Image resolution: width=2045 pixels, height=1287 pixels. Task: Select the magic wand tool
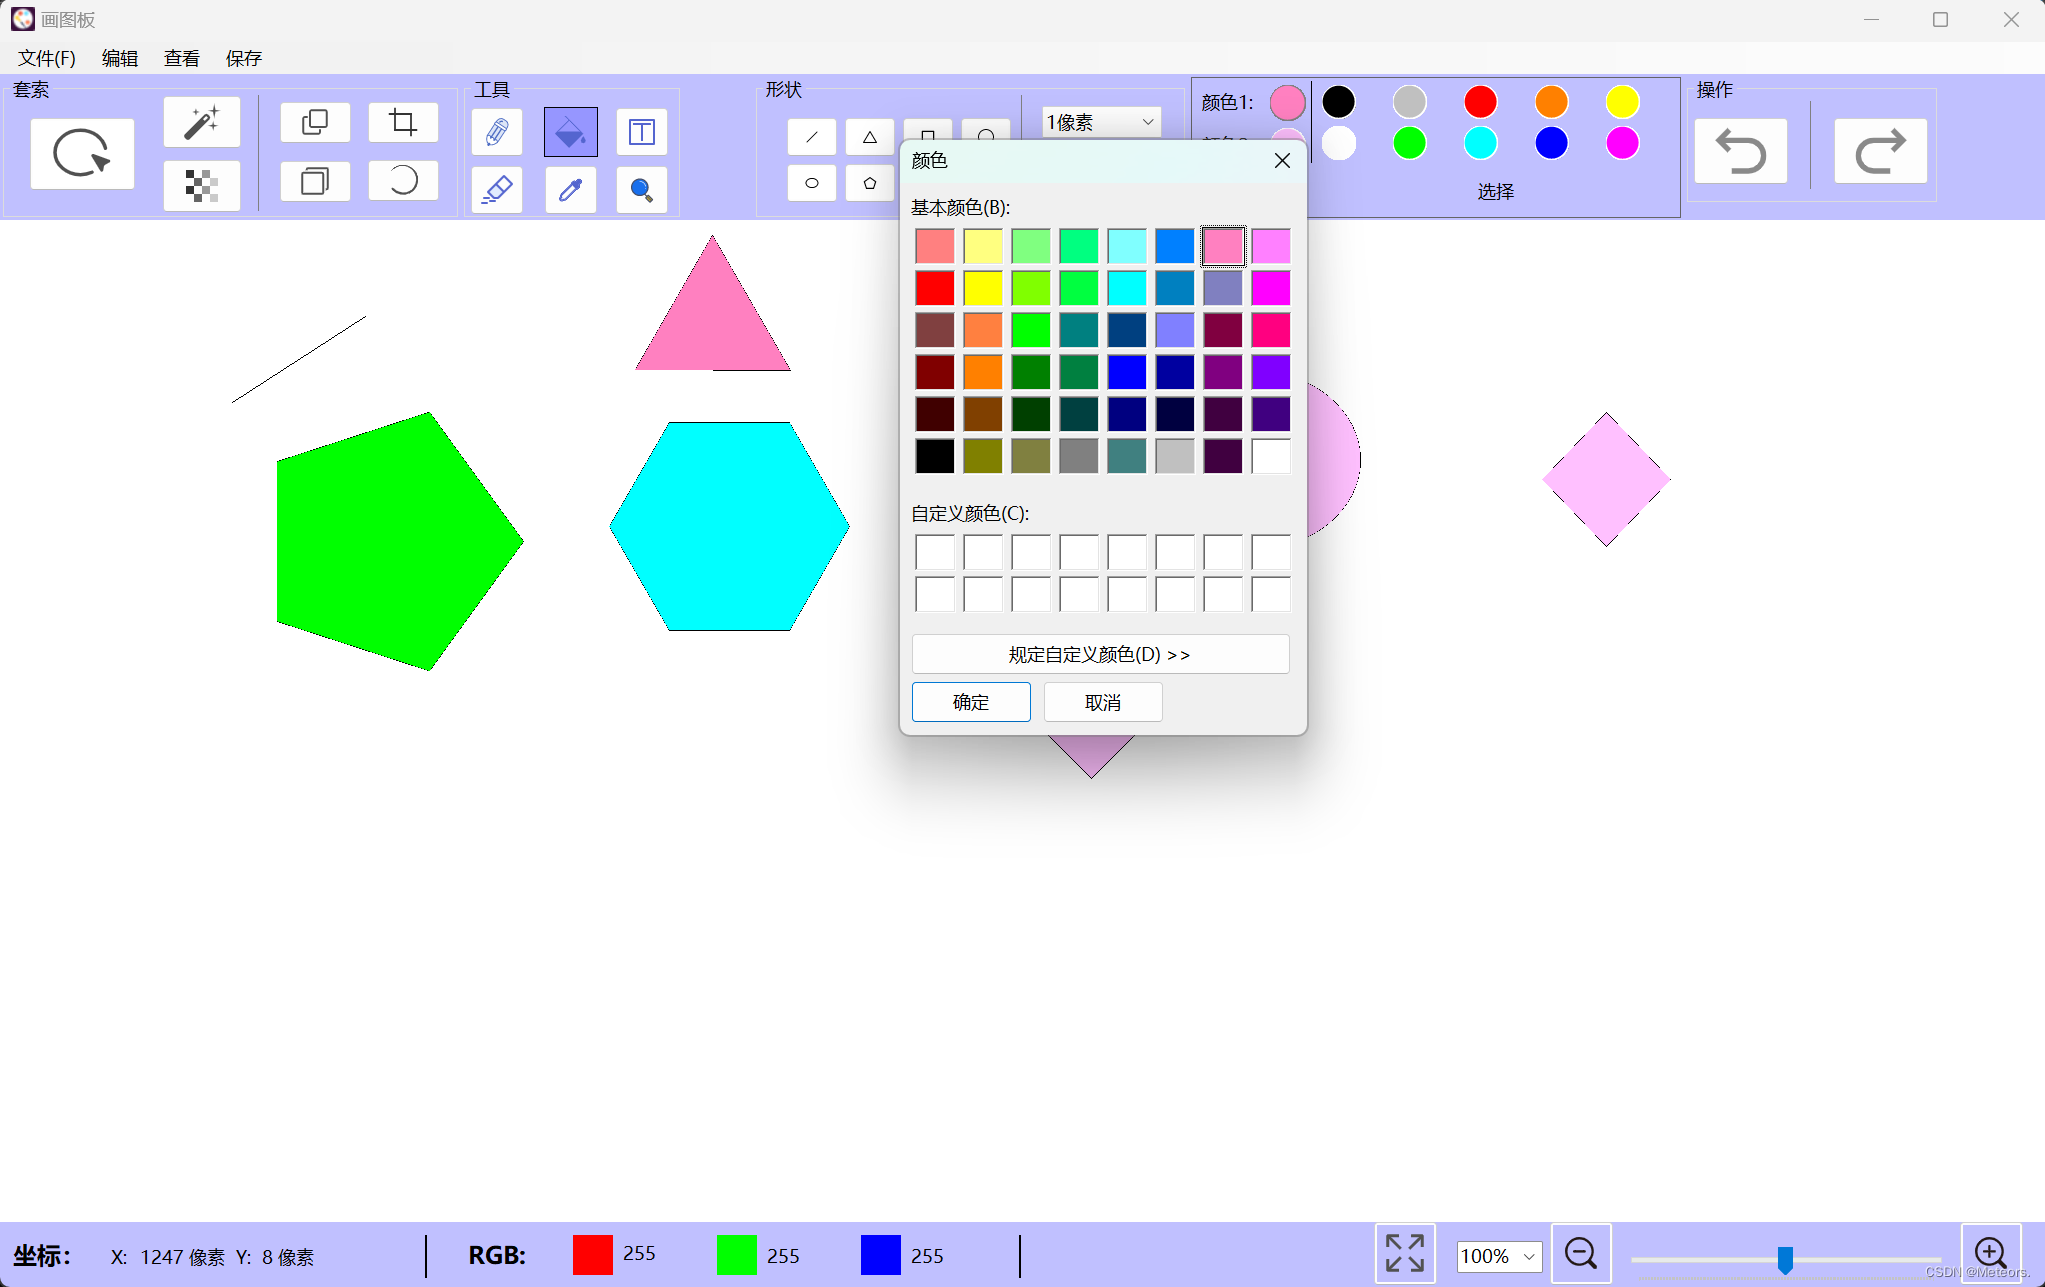pyautogui.click(x=202, y=123)
